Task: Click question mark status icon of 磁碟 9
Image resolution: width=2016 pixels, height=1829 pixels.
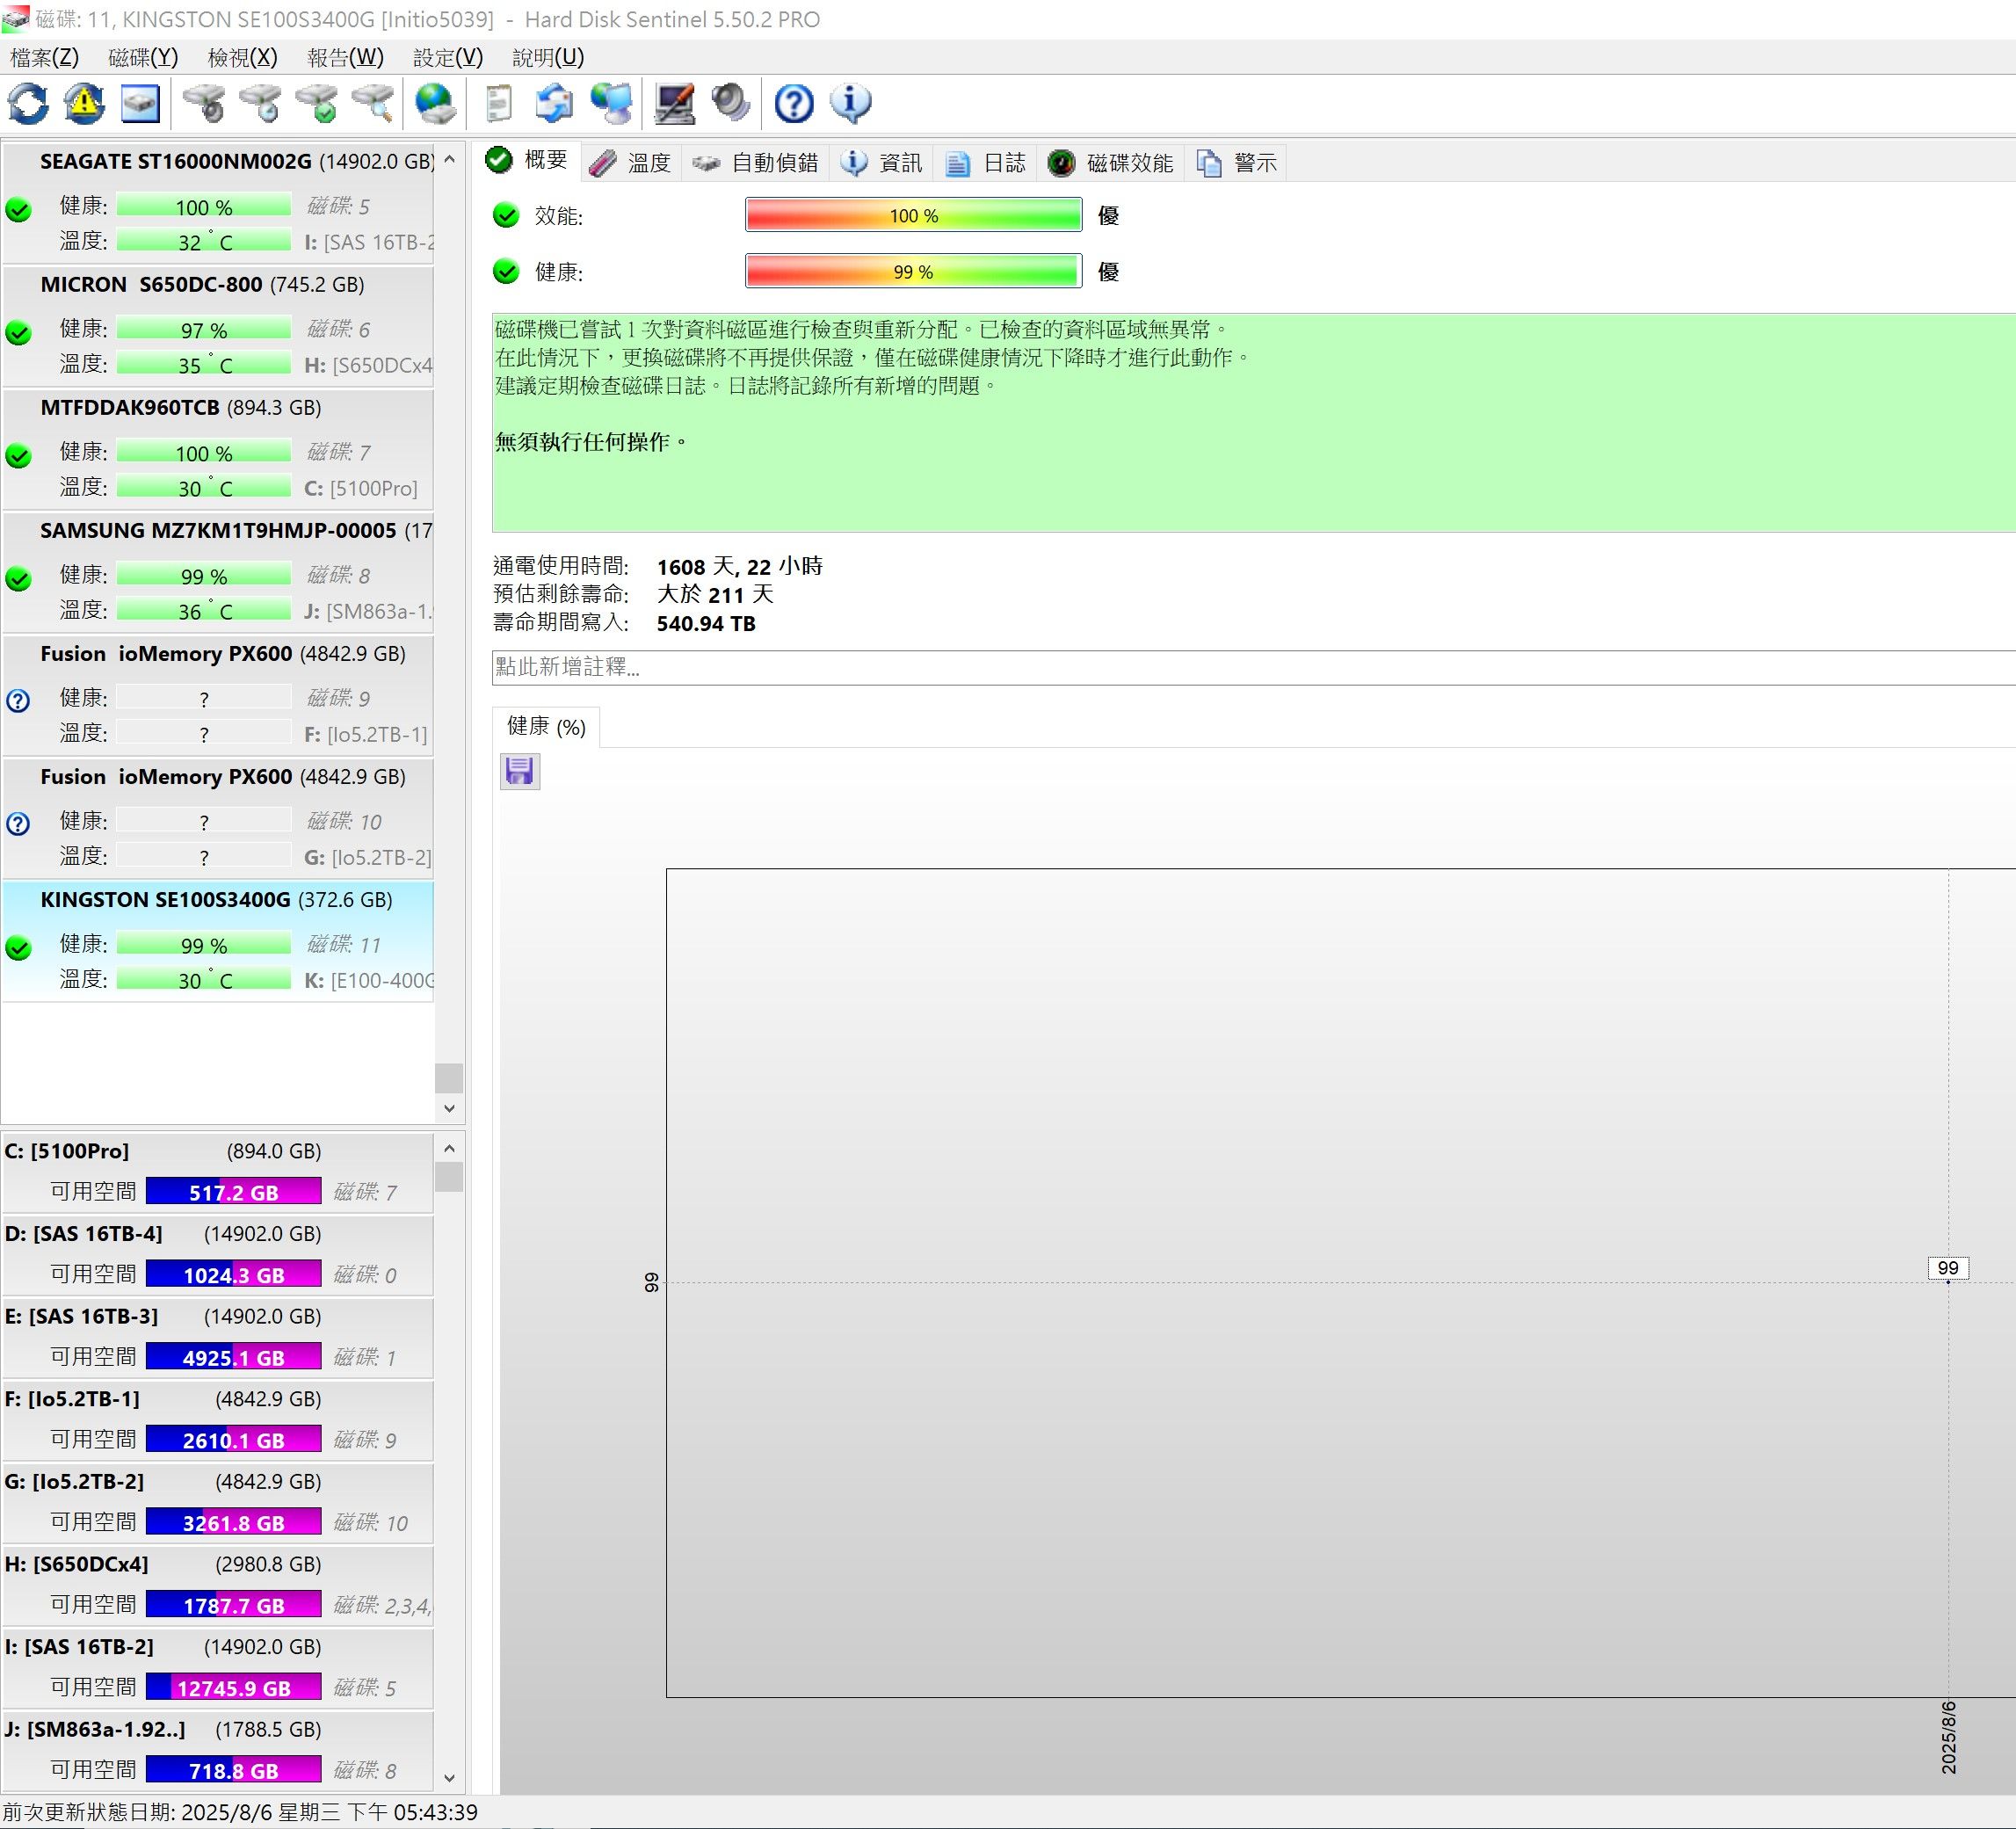Action: pyautogui.click(x=18, y=701)
